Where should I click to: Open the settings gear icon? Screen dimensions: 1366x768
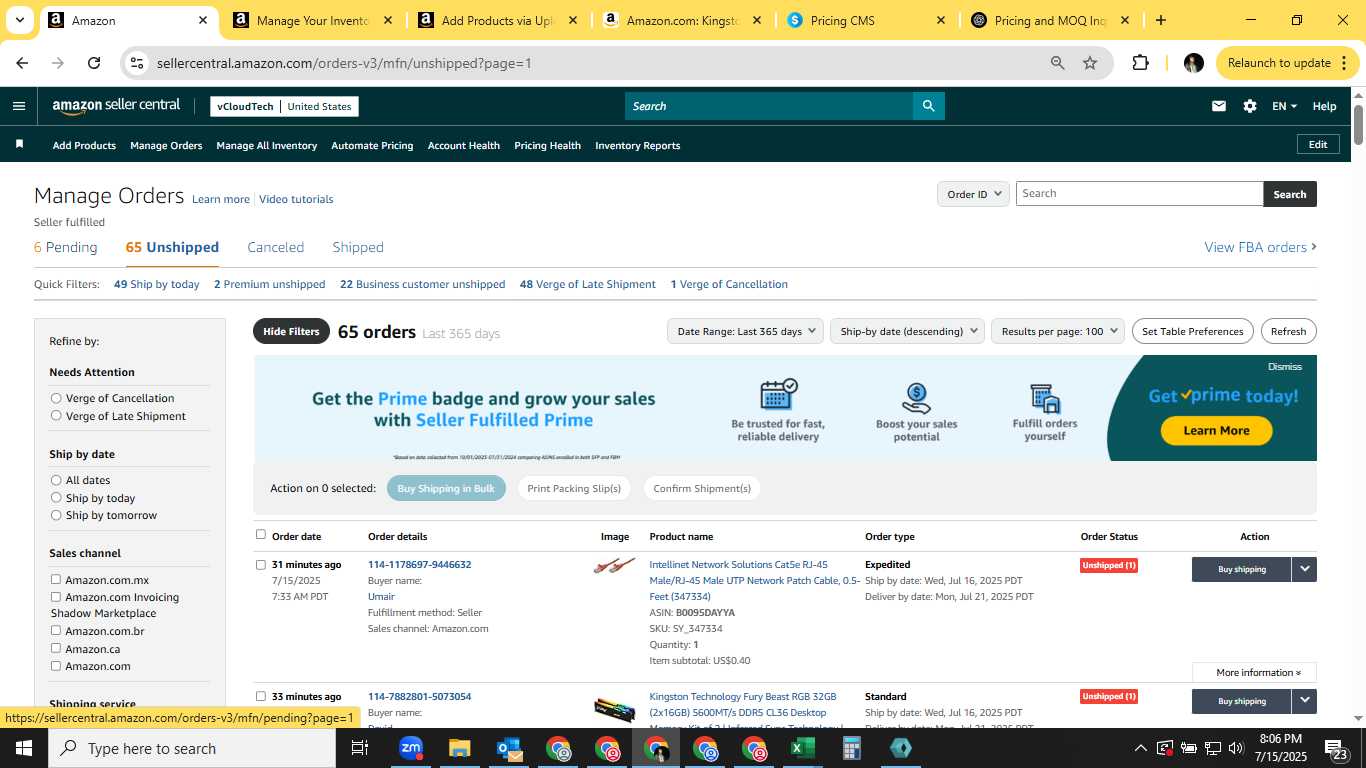1249,106
